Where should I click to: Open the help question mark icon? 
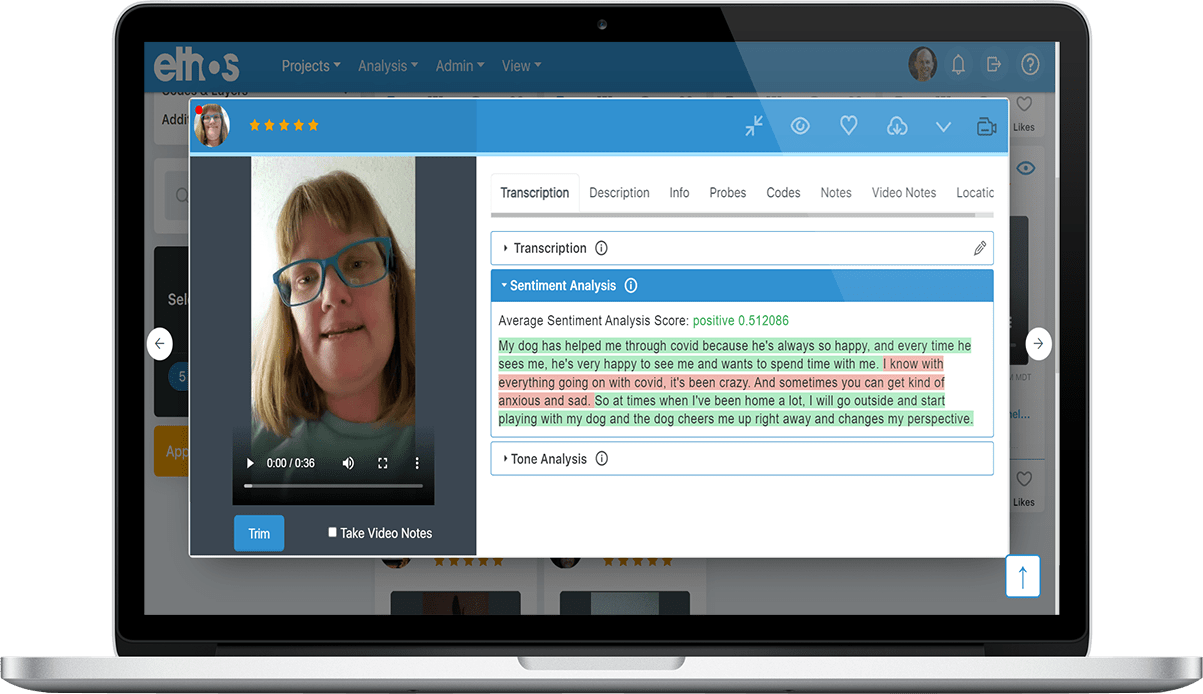click(x=1030, y=65)
